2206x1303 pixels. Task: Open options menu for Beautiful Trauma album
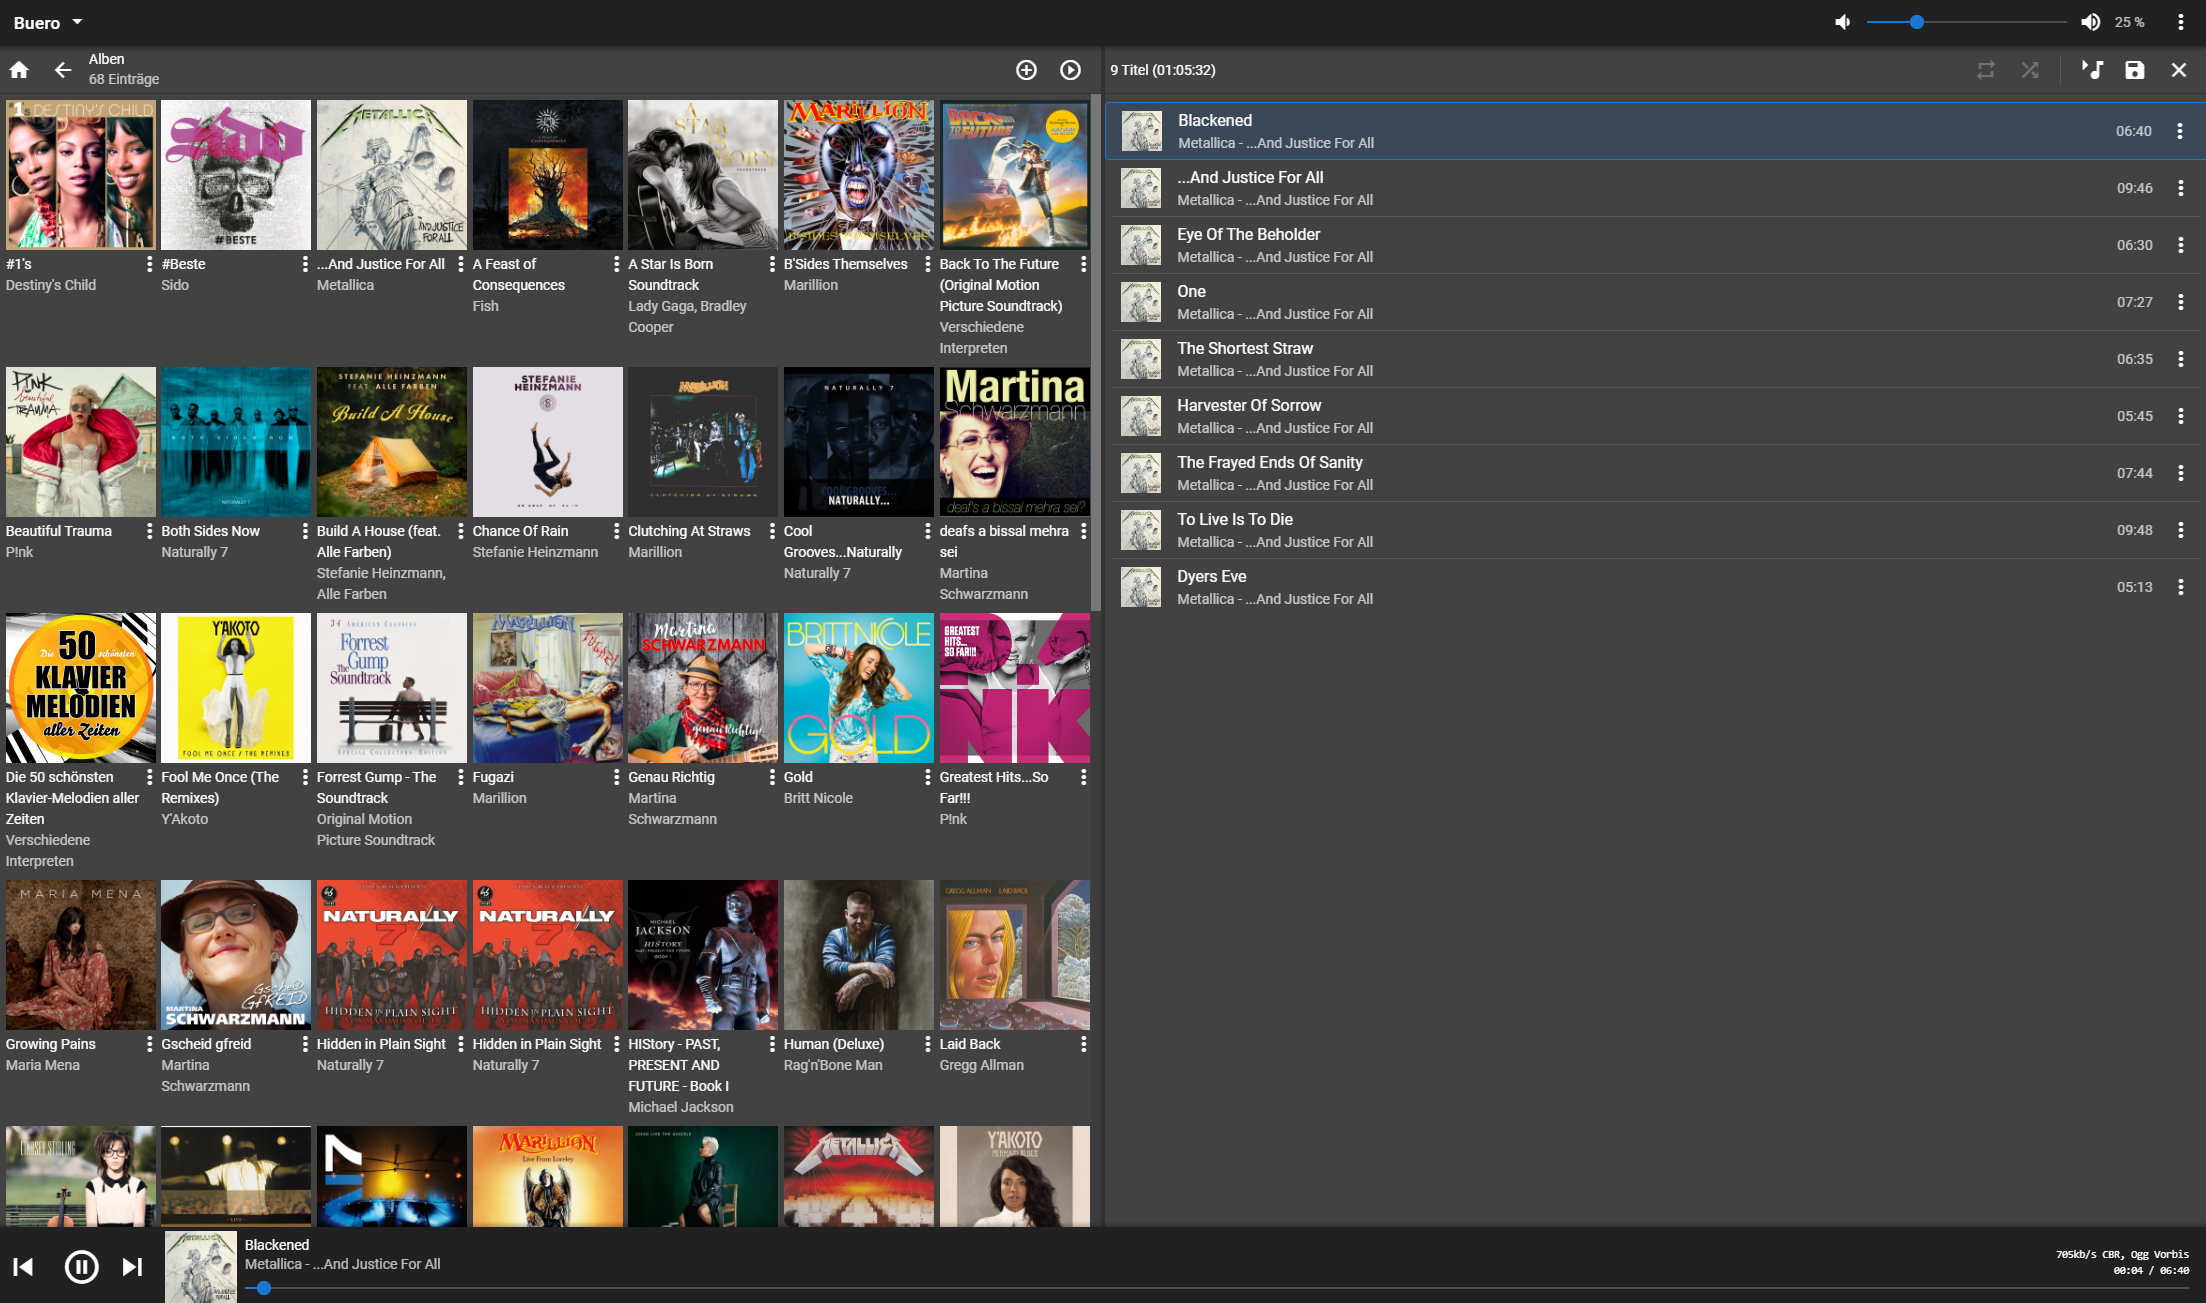(x=149, y=531)
